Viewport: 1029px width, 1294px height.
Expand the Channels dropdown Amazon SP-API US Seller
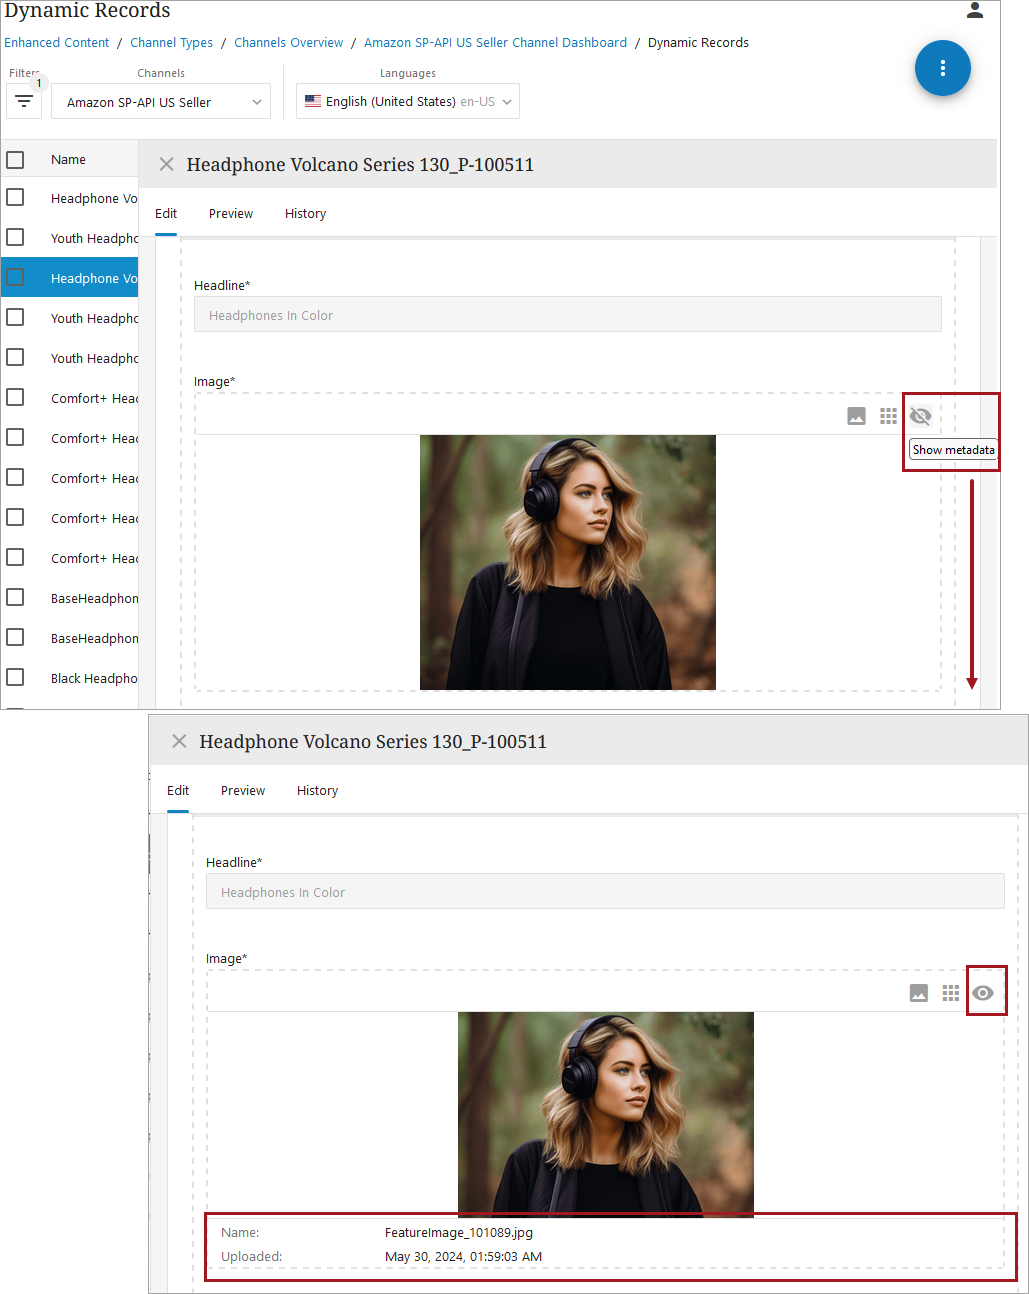161,102
